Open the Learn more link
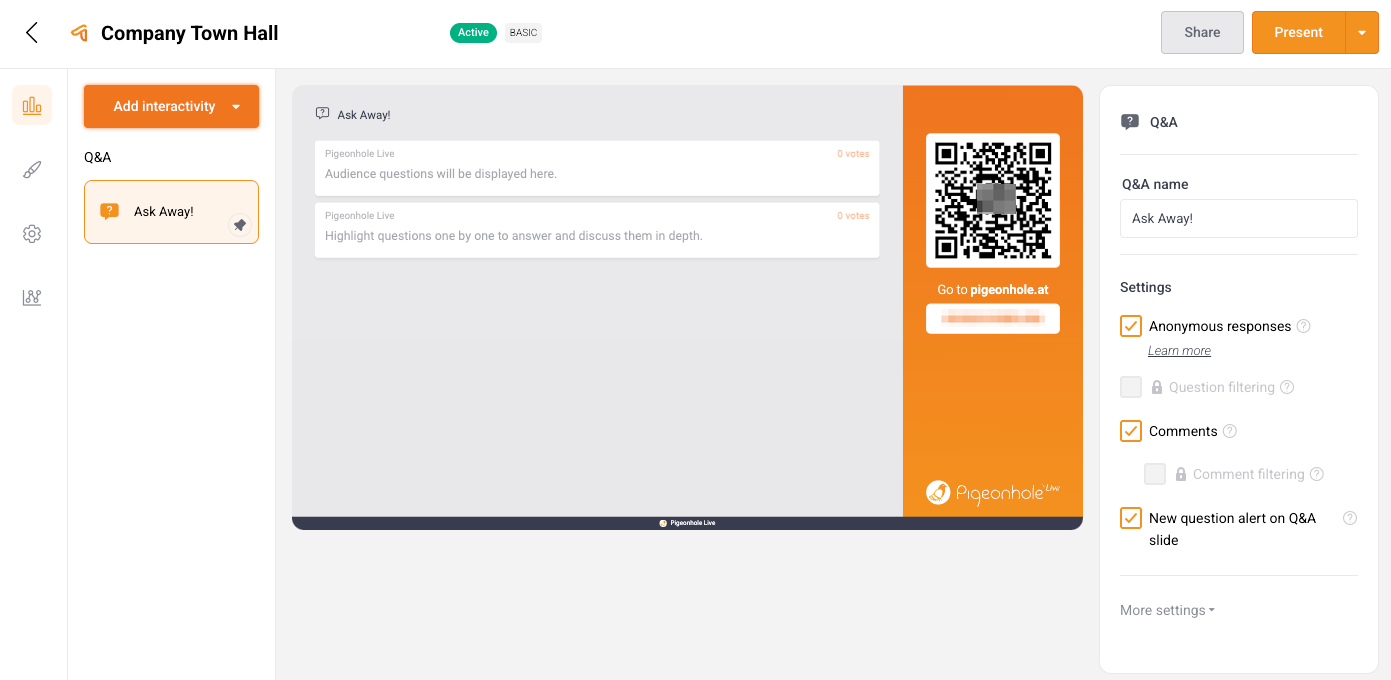 (1179, 351)
